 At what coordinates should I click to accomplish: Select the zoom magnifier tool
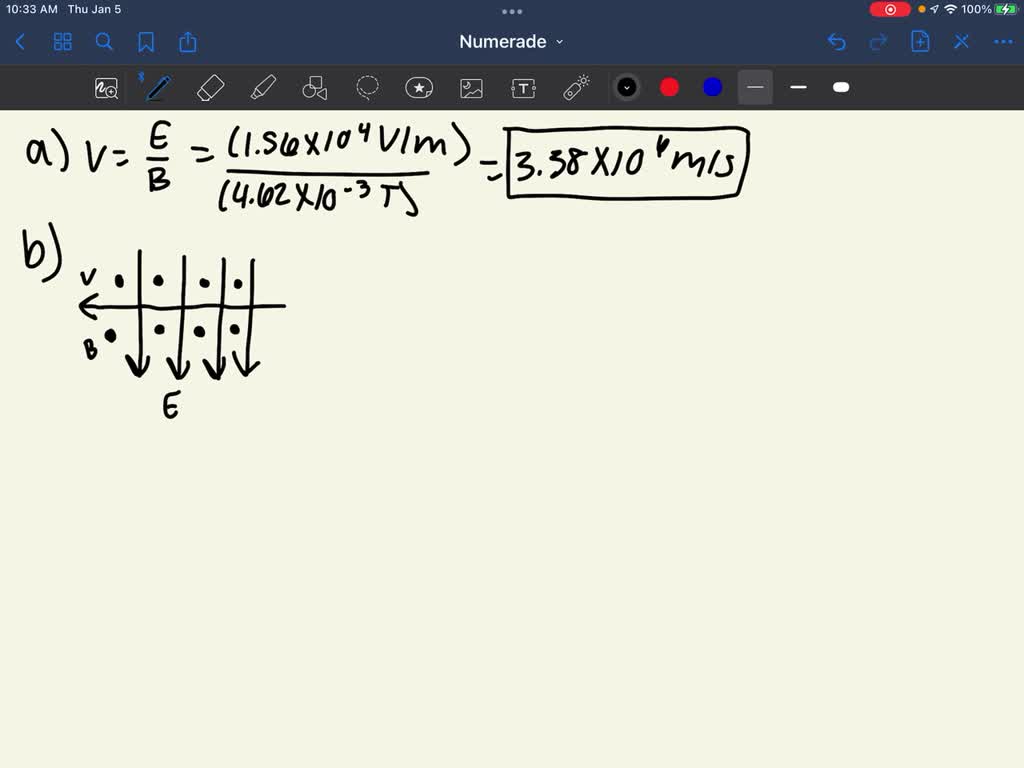pyautogui.click(x=107, y=87)
